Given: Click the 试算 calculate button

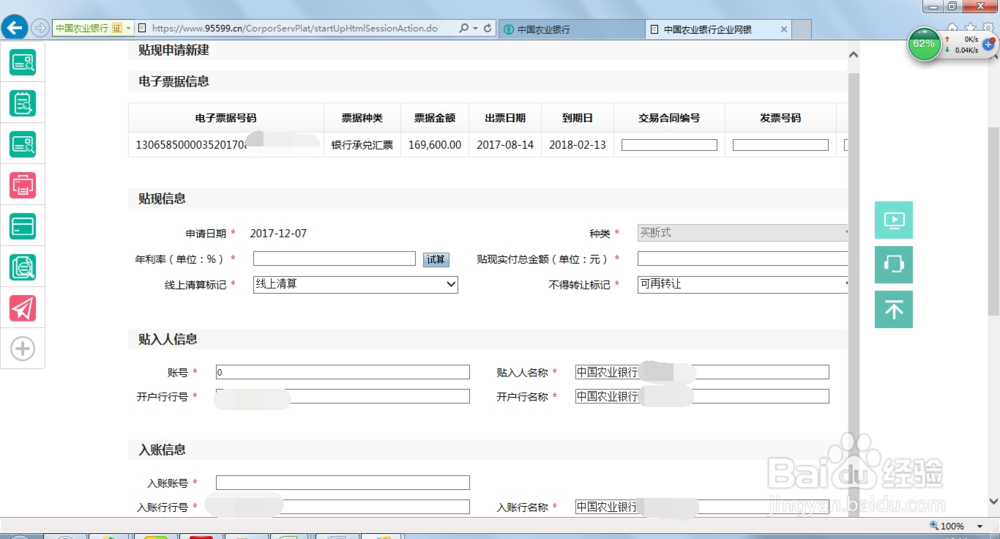Looking at the screenshot, I should point(436,259).
